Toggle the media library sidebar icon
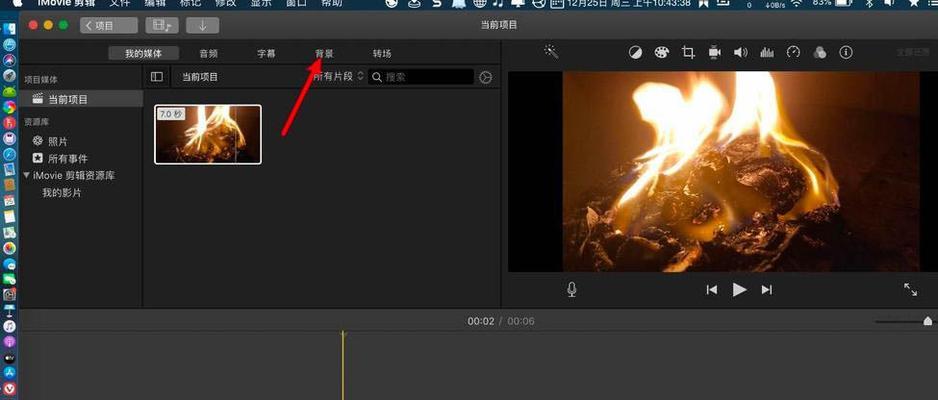 point(157,77)
